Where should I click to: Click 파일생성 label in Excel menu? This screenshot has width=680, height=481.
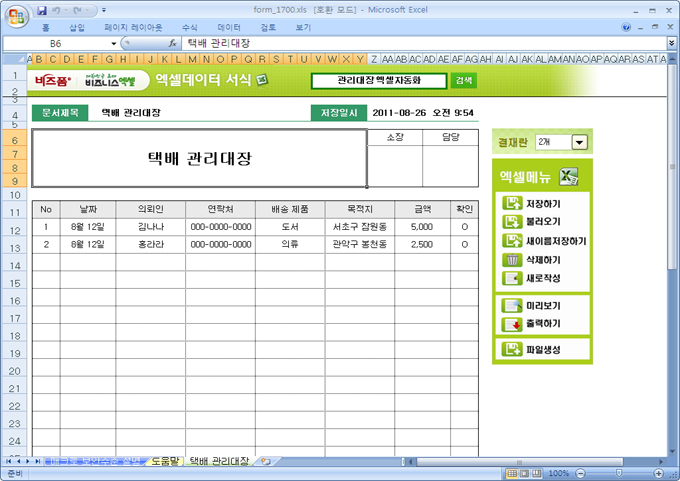tap(543, 349)
